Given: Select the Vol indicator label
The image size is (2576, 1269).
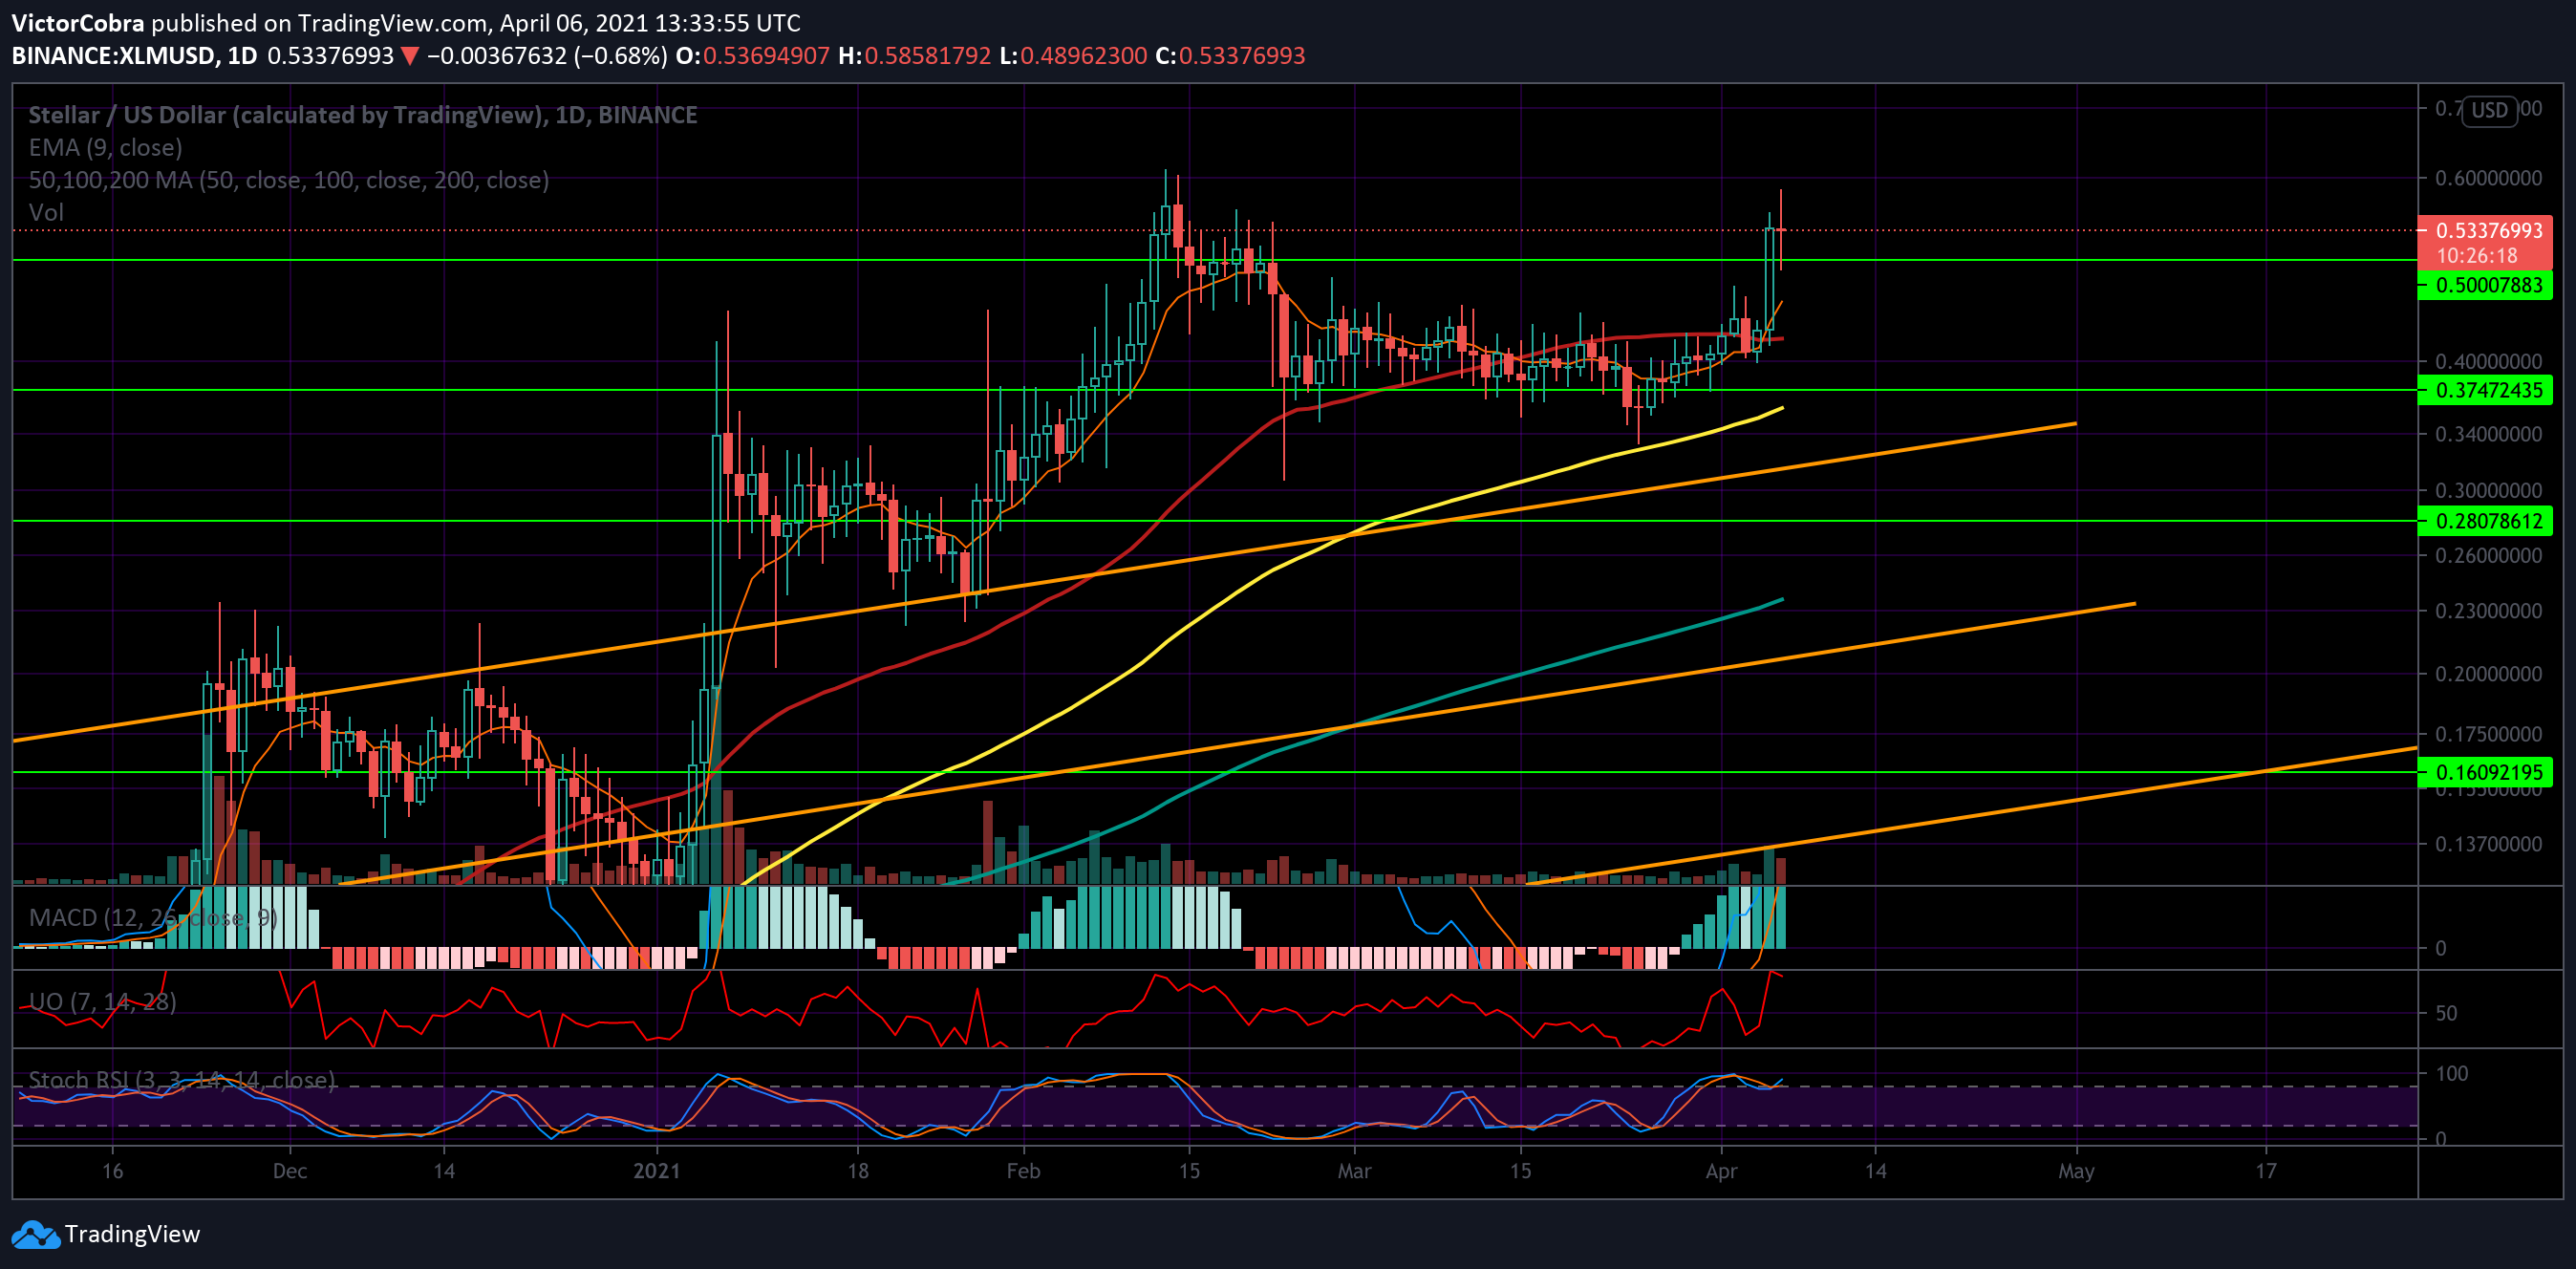Looking at the screenshot, I should tap(46, 213).
